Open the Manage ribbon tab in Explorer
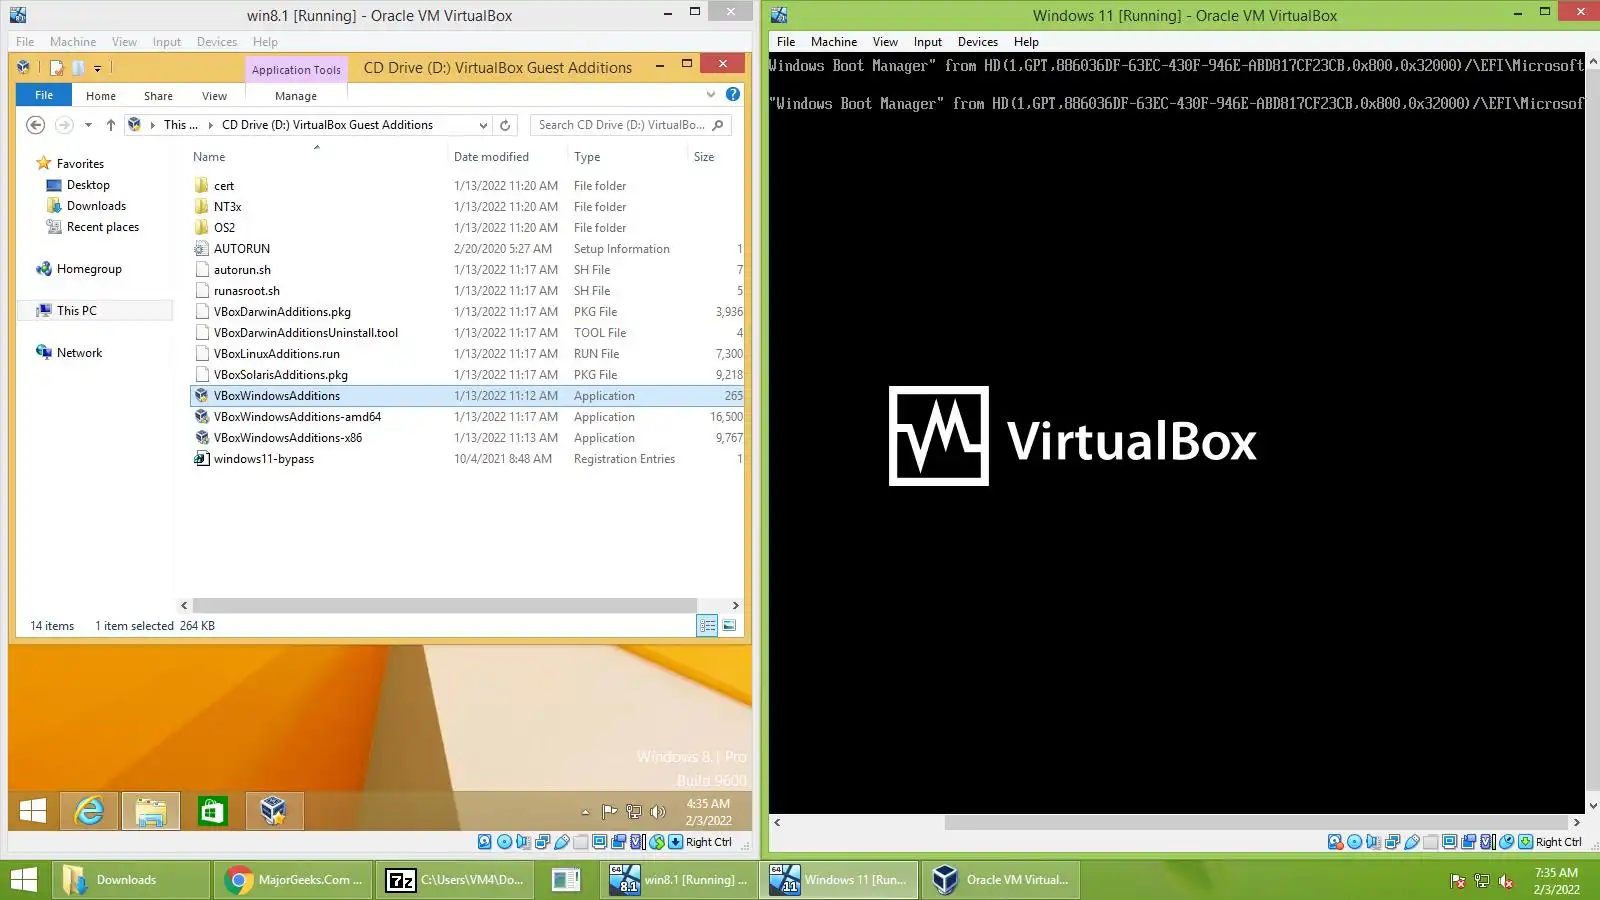 pyautogui.click(x=296, y=96)
